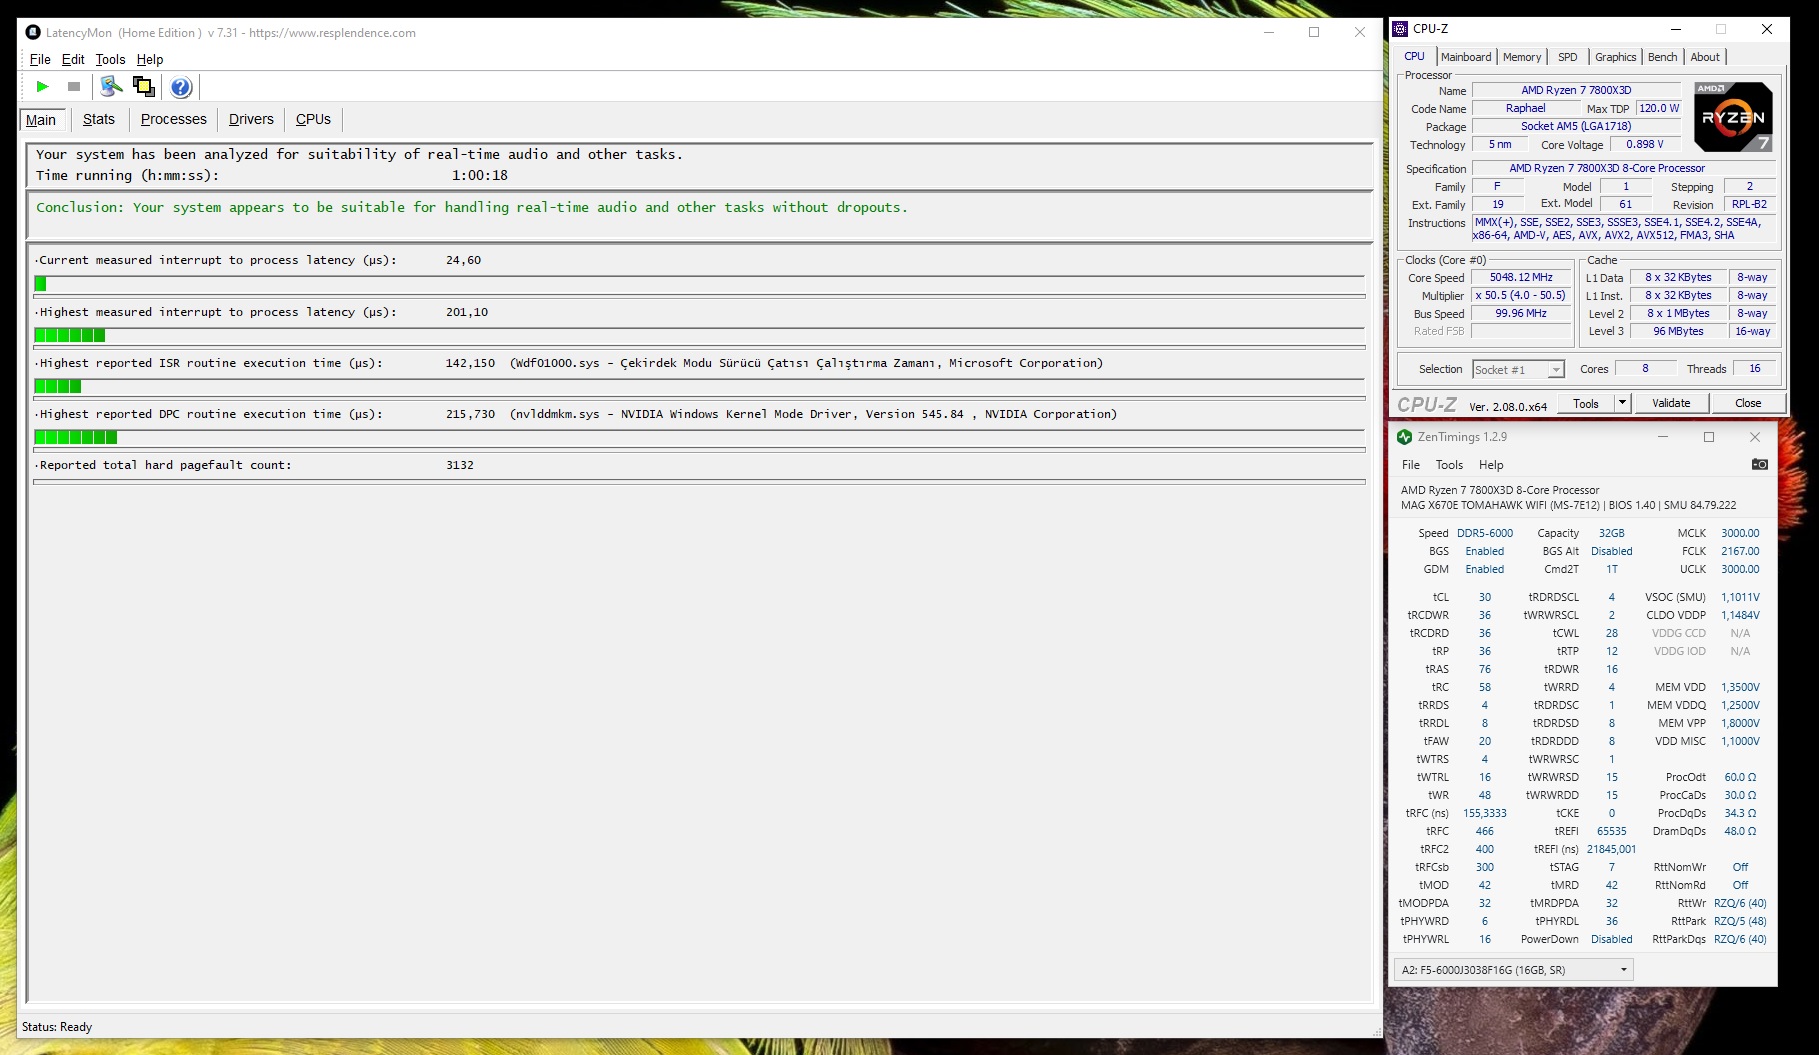Click the Capacity value 32GB
This screenshot has height=1055, width=1819.
tap(1611, 534)
